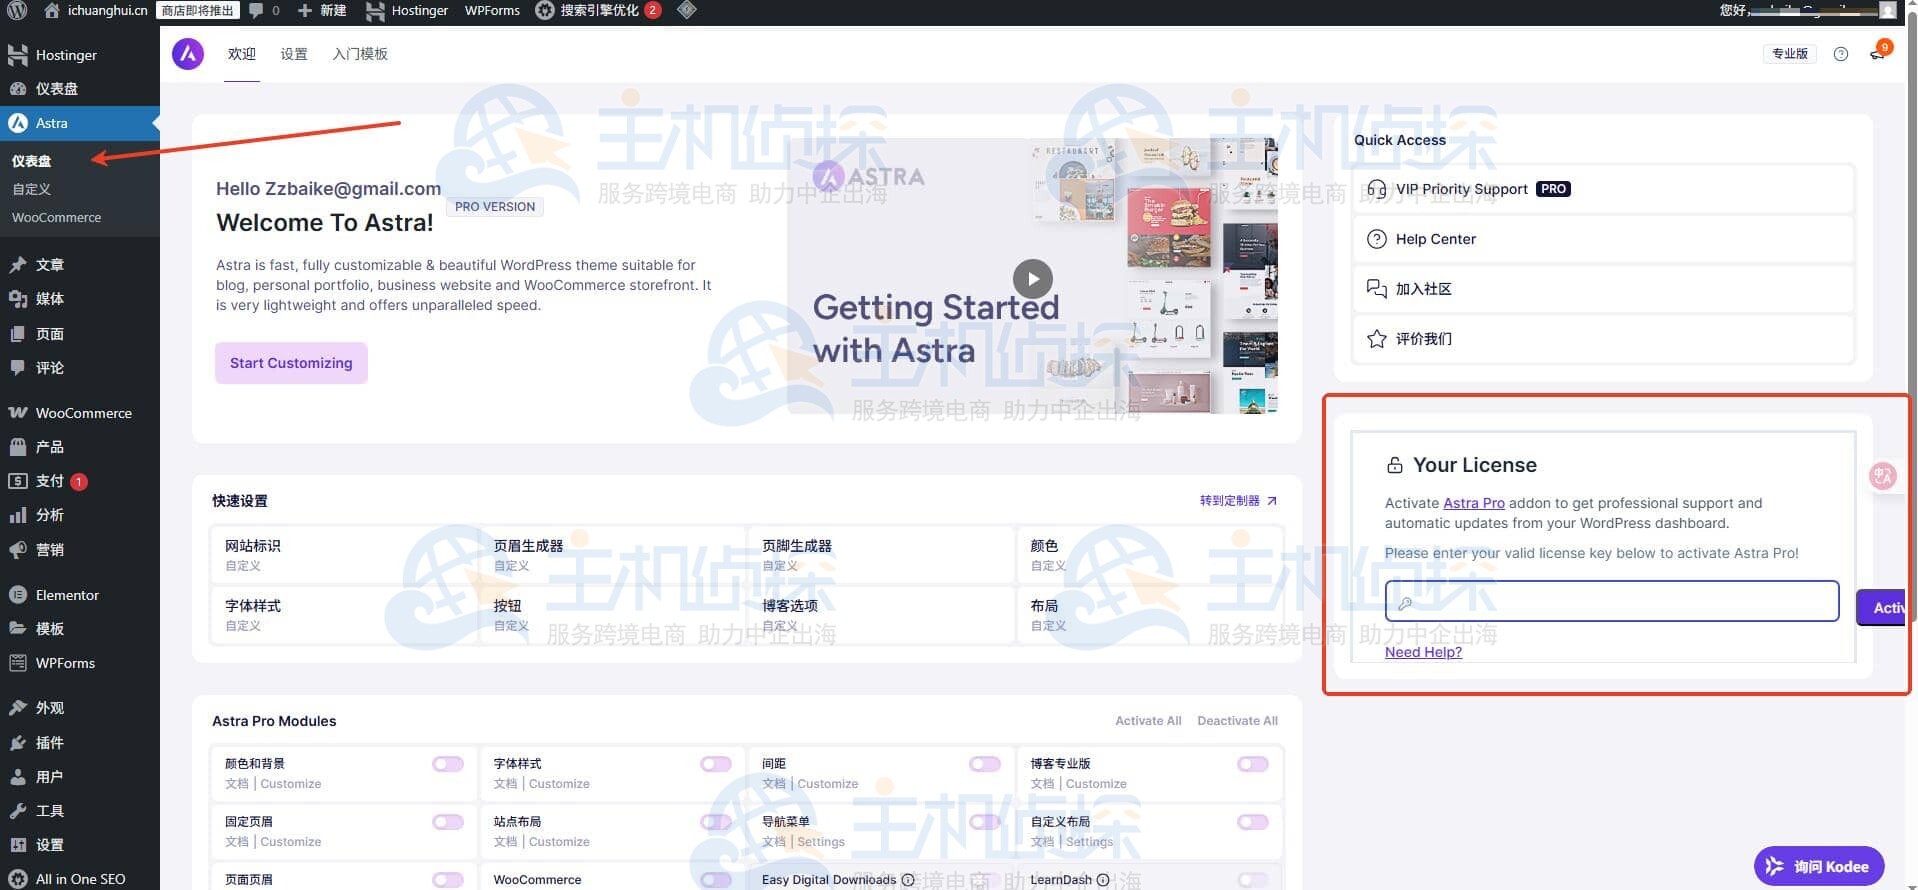Click Activate All modules
The image size is (1918, 890).
point(1148,721)
